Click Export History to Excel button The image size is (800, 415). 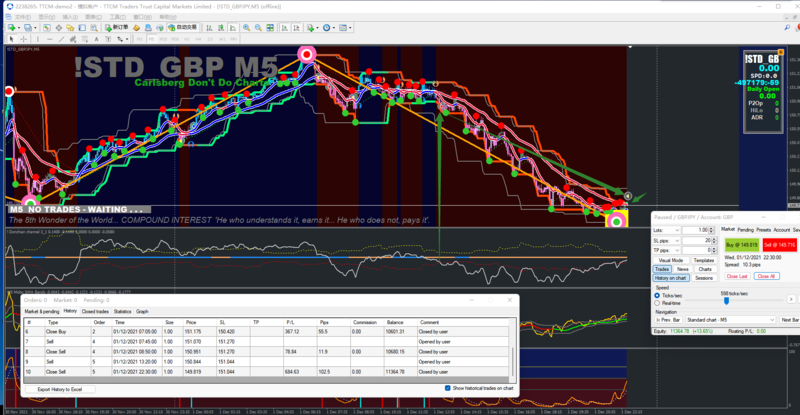coord(61,388)
